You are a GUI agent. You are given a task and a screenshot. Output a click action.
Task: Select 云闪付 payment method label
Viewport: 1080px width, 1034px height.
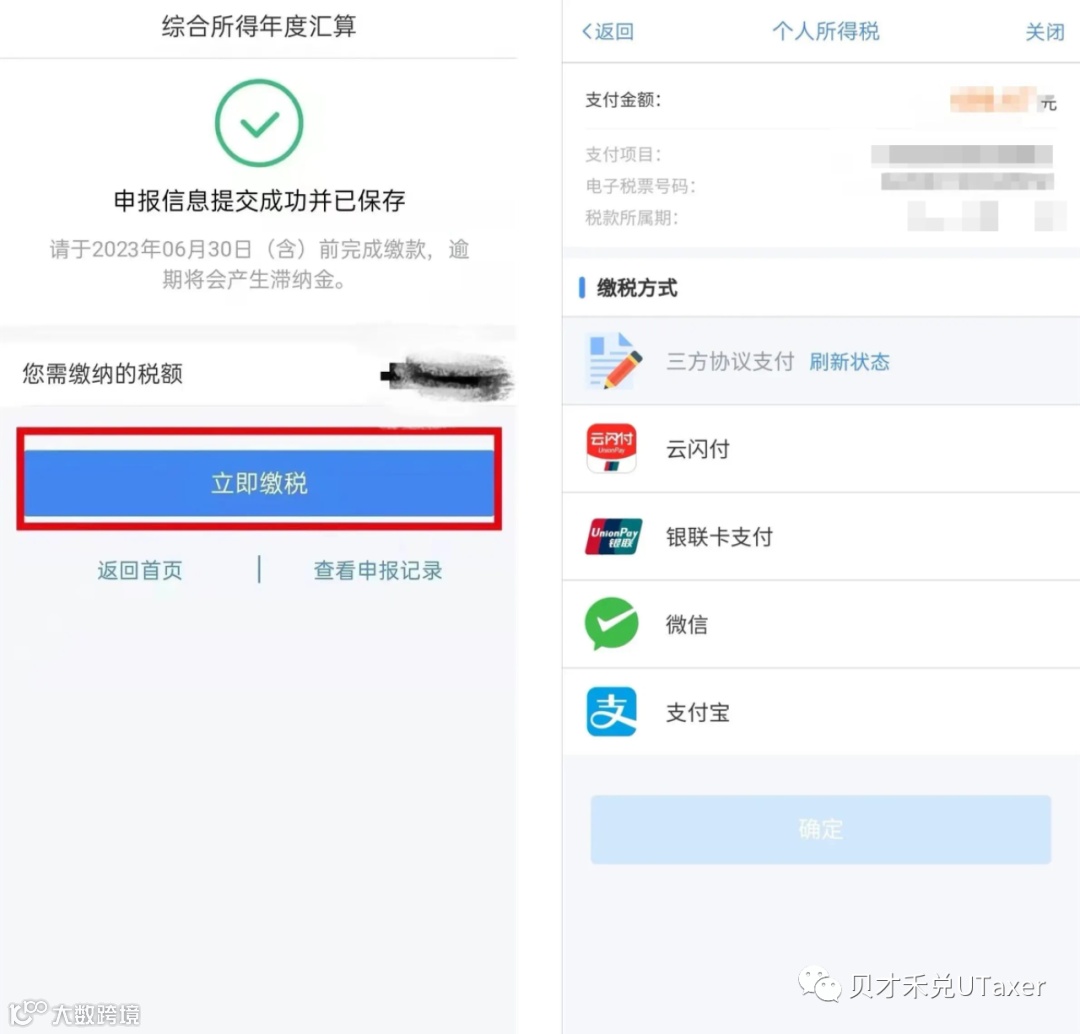pyautogui.click(x=698, y=449)
